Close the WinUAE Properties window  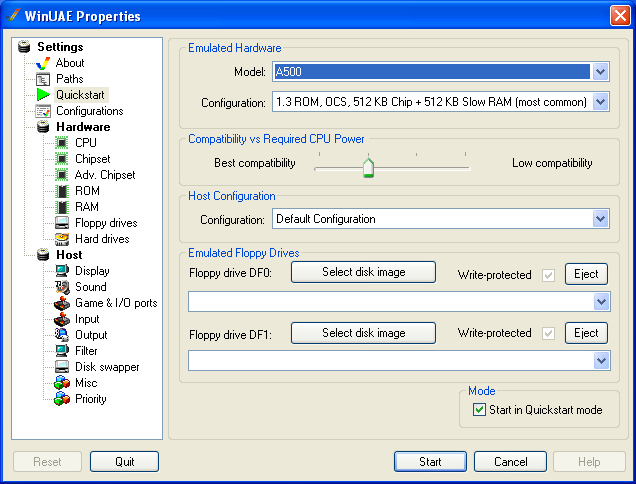click(x=620, y=16)
